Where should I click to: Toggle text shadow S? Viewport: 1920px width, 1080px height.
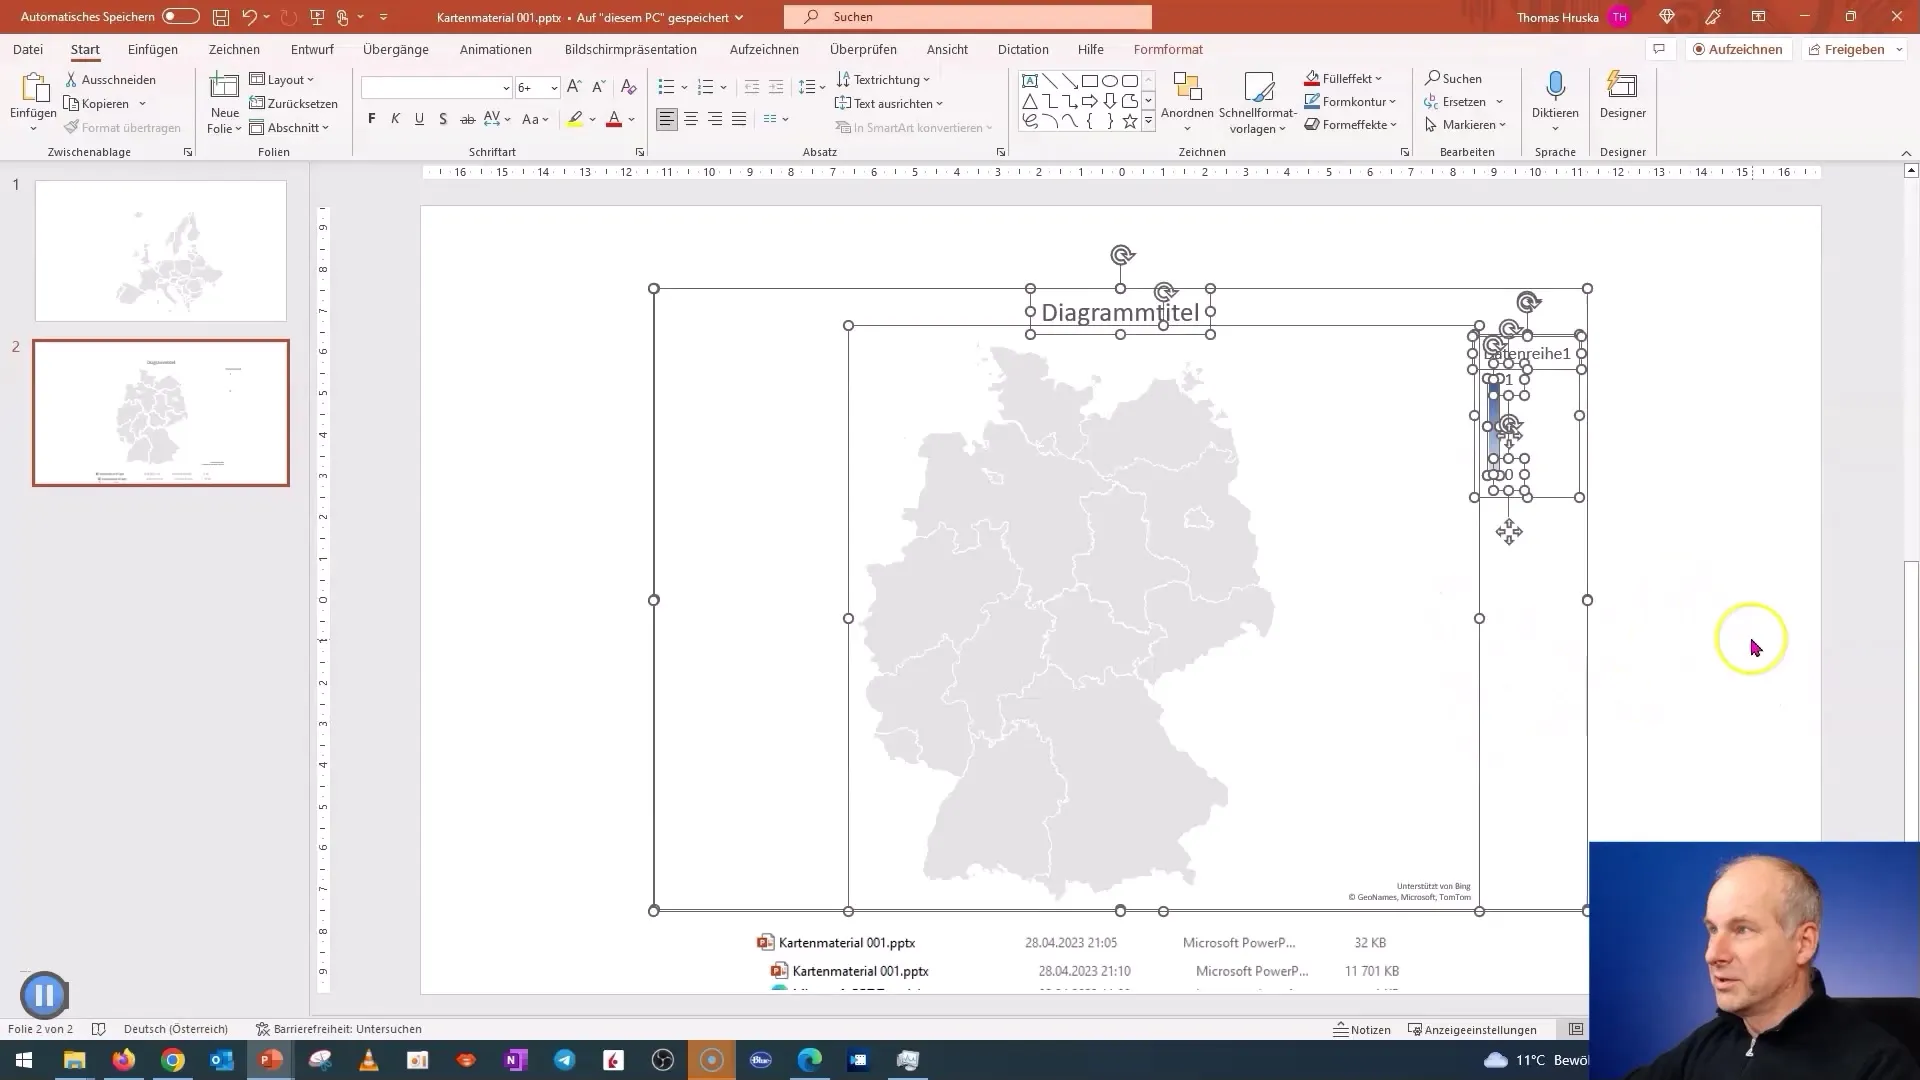click(x=443, y=119)
